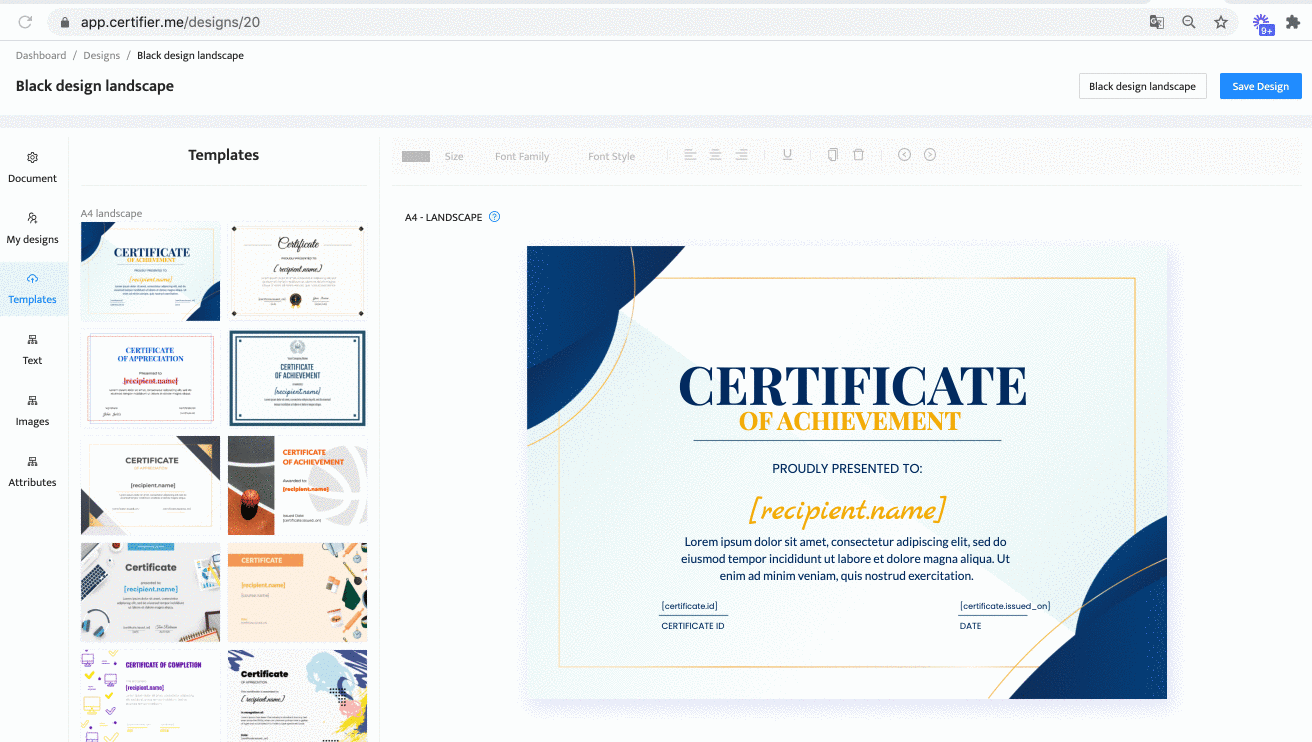Click the help icon next to A4 - LANDSCAPE
This screenshot has height=742, width=1312.
tap(494, 217)
